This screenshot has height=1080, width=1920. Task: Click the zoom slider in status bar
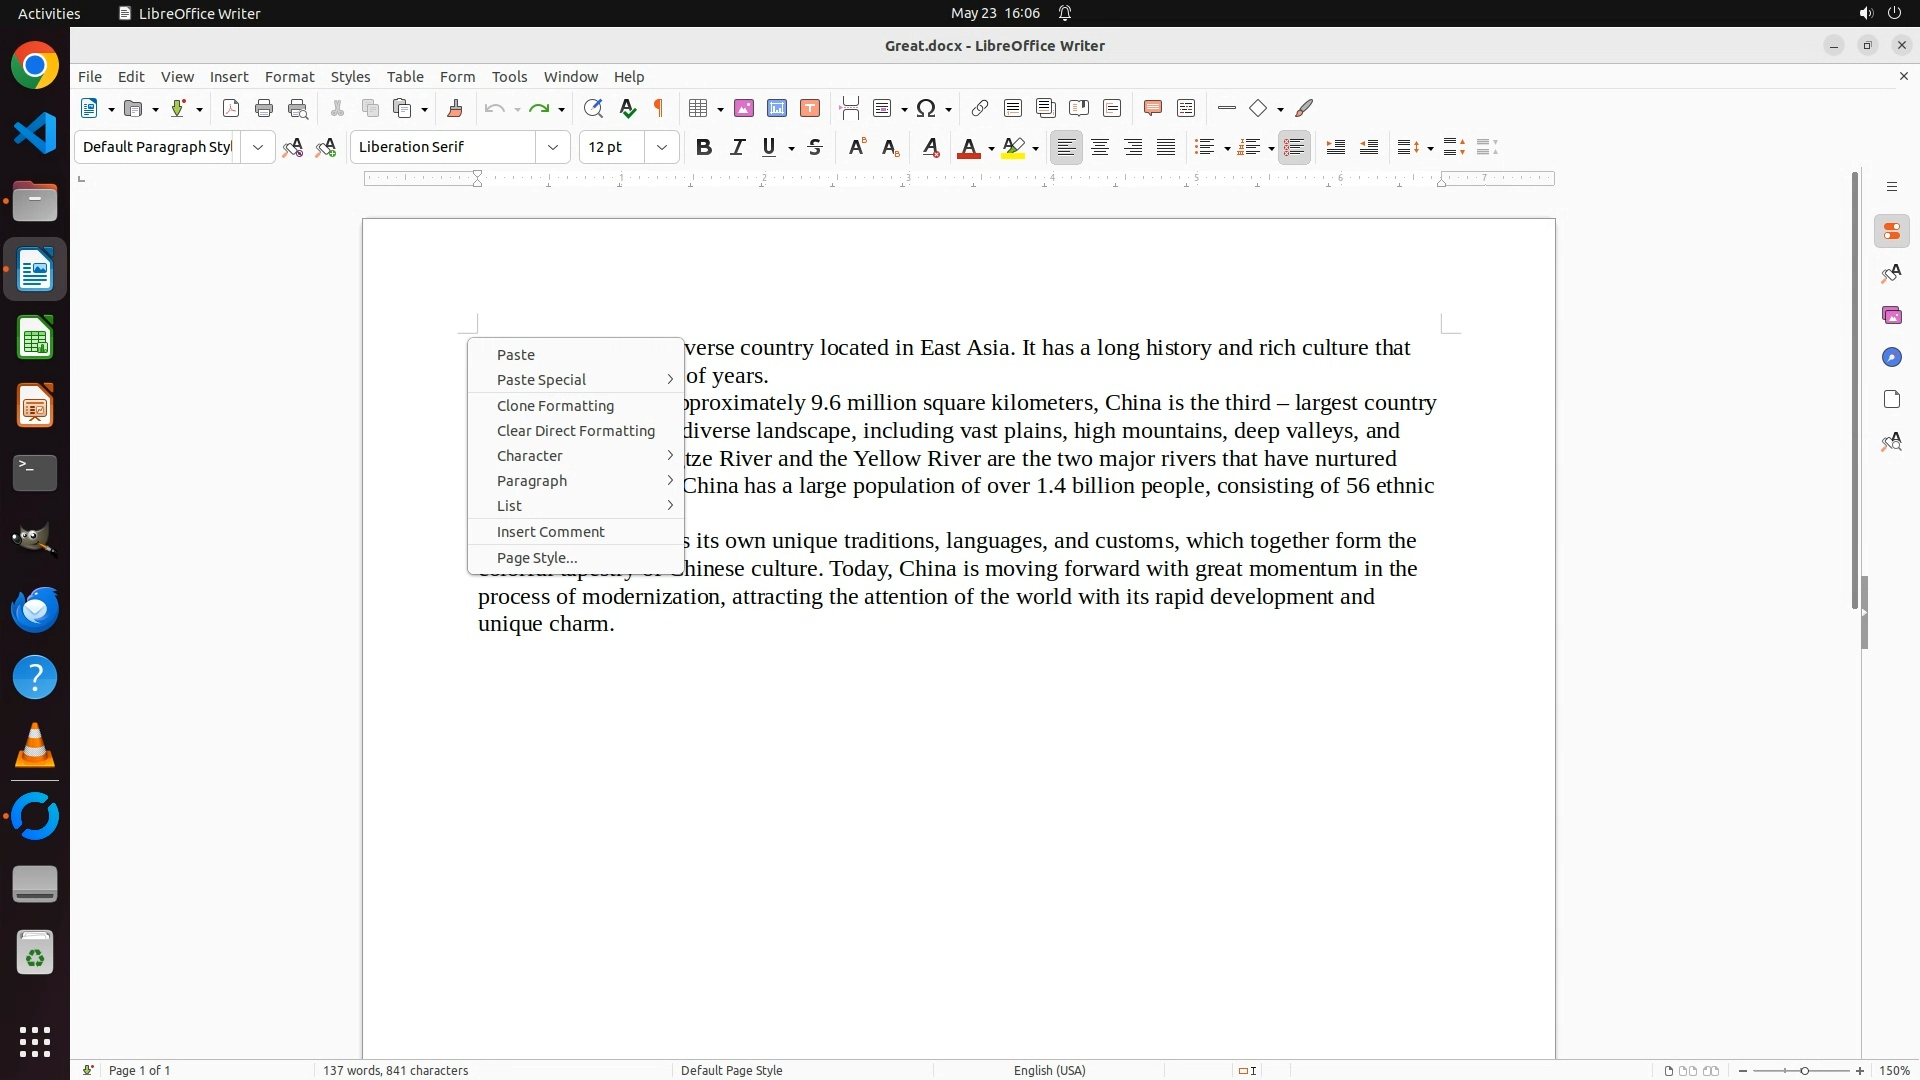tap(1803, 1070)
